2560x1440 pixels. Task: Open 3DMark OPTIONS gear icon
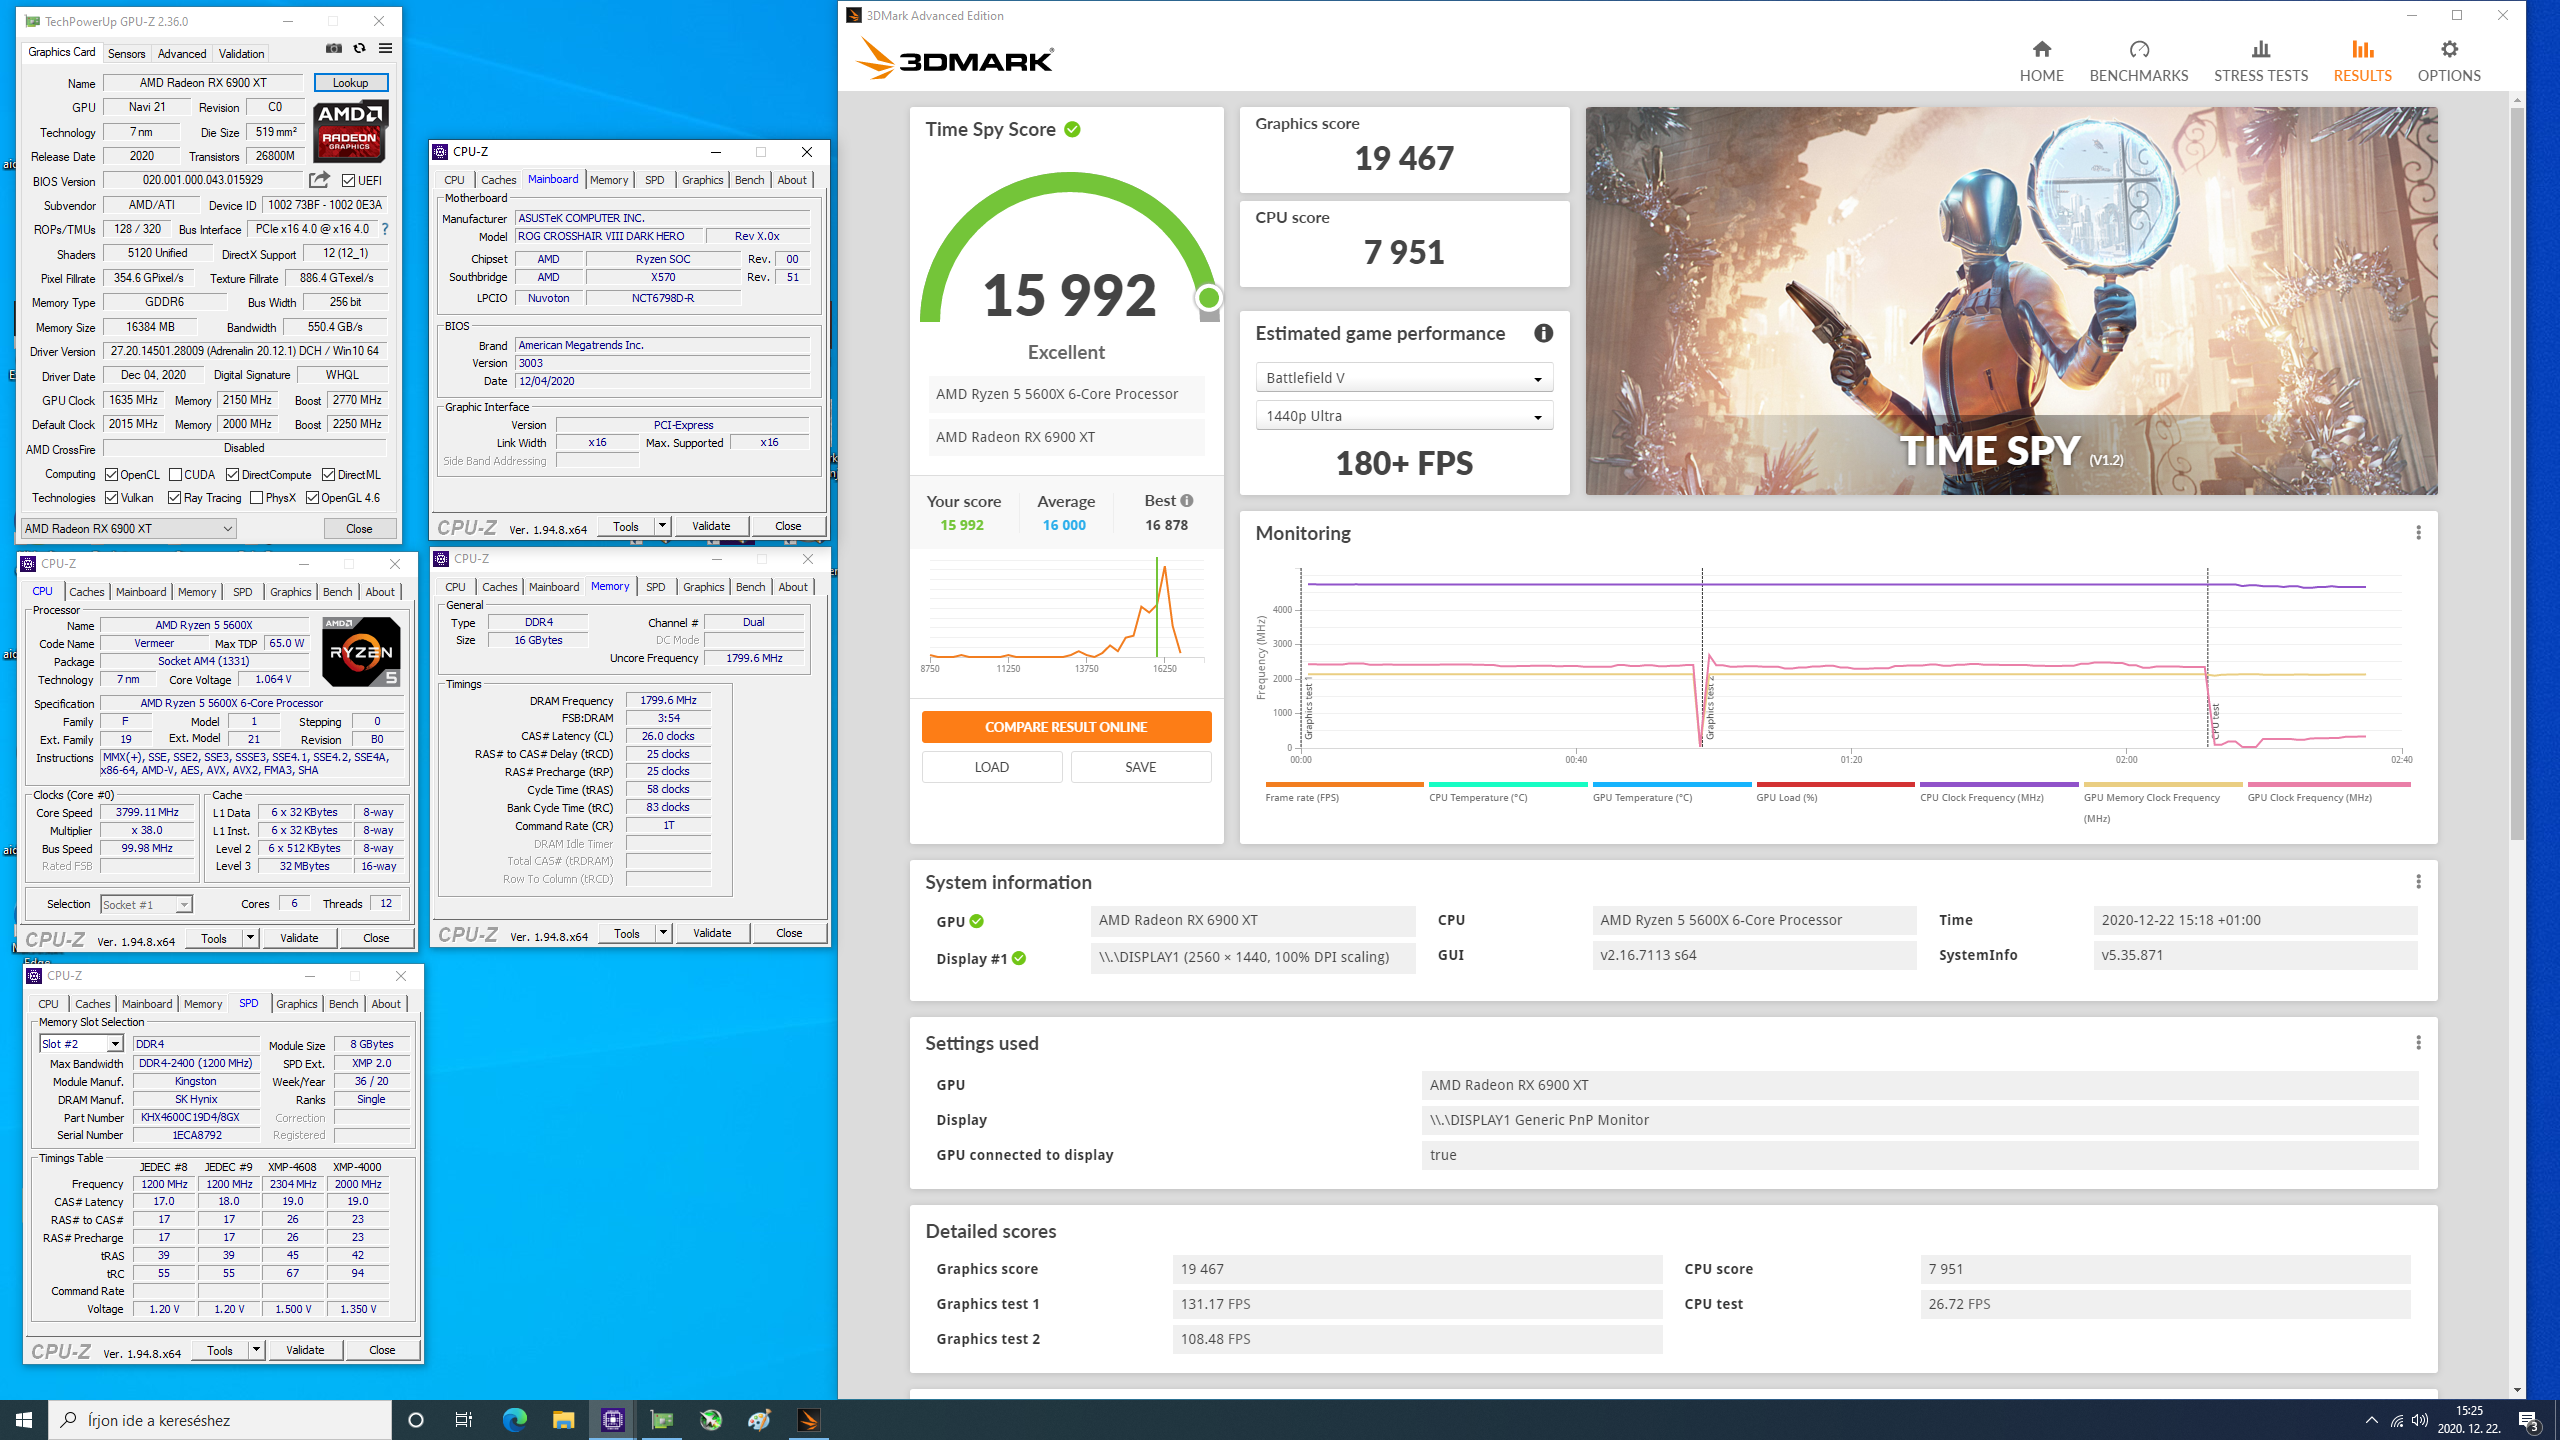2448,61
